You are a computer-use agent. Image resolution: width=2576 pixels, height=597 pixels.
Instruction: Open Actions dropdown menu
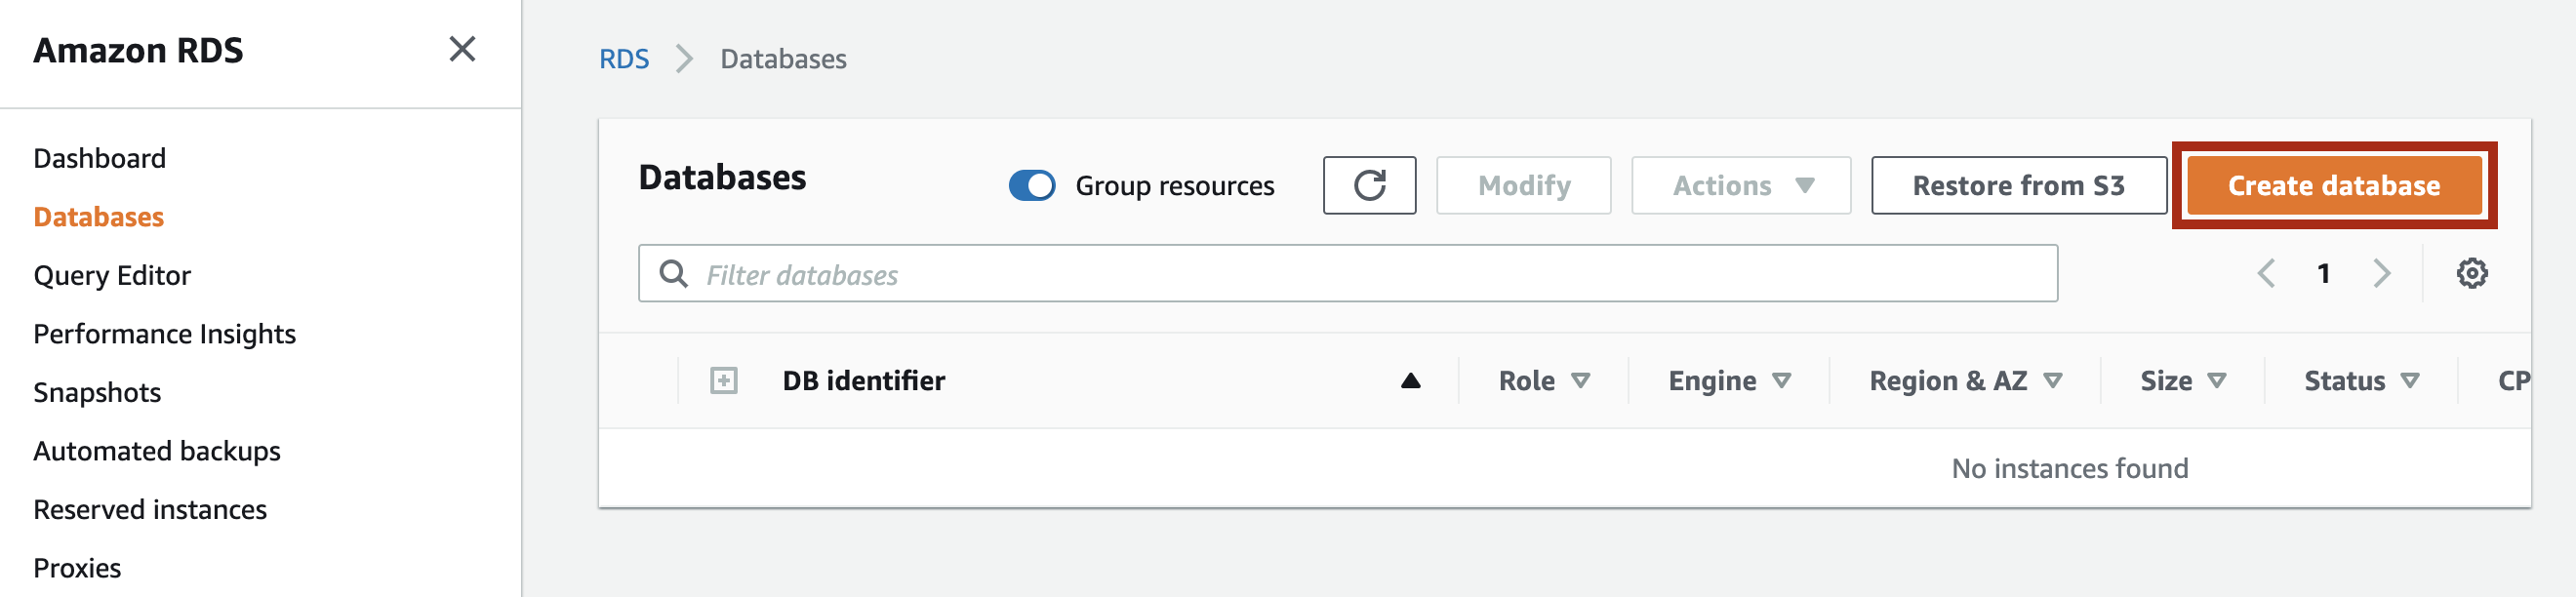pos(1740,185)
